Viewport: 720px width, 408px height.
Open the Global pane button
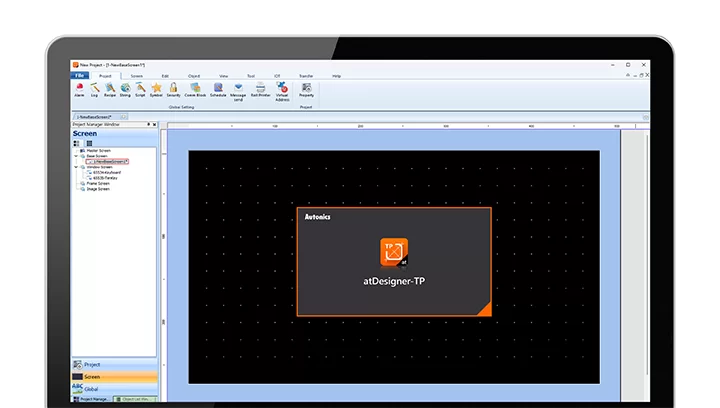click(114, 389)
